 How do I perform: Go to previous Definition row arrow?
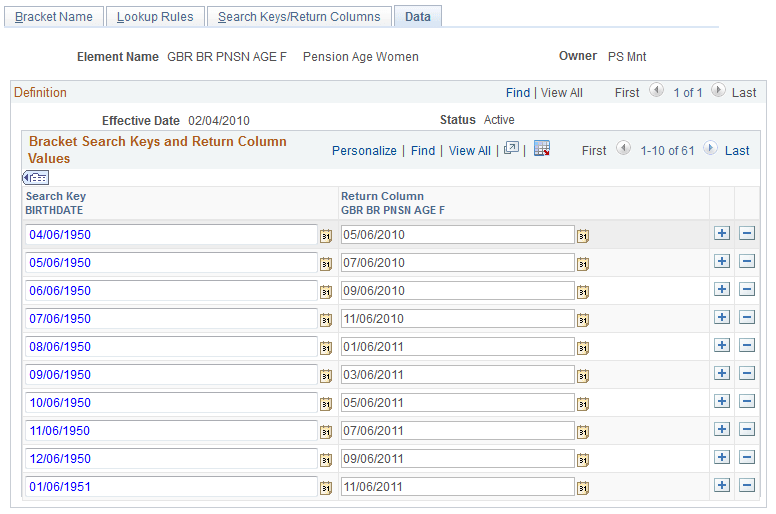click(656, 90)
